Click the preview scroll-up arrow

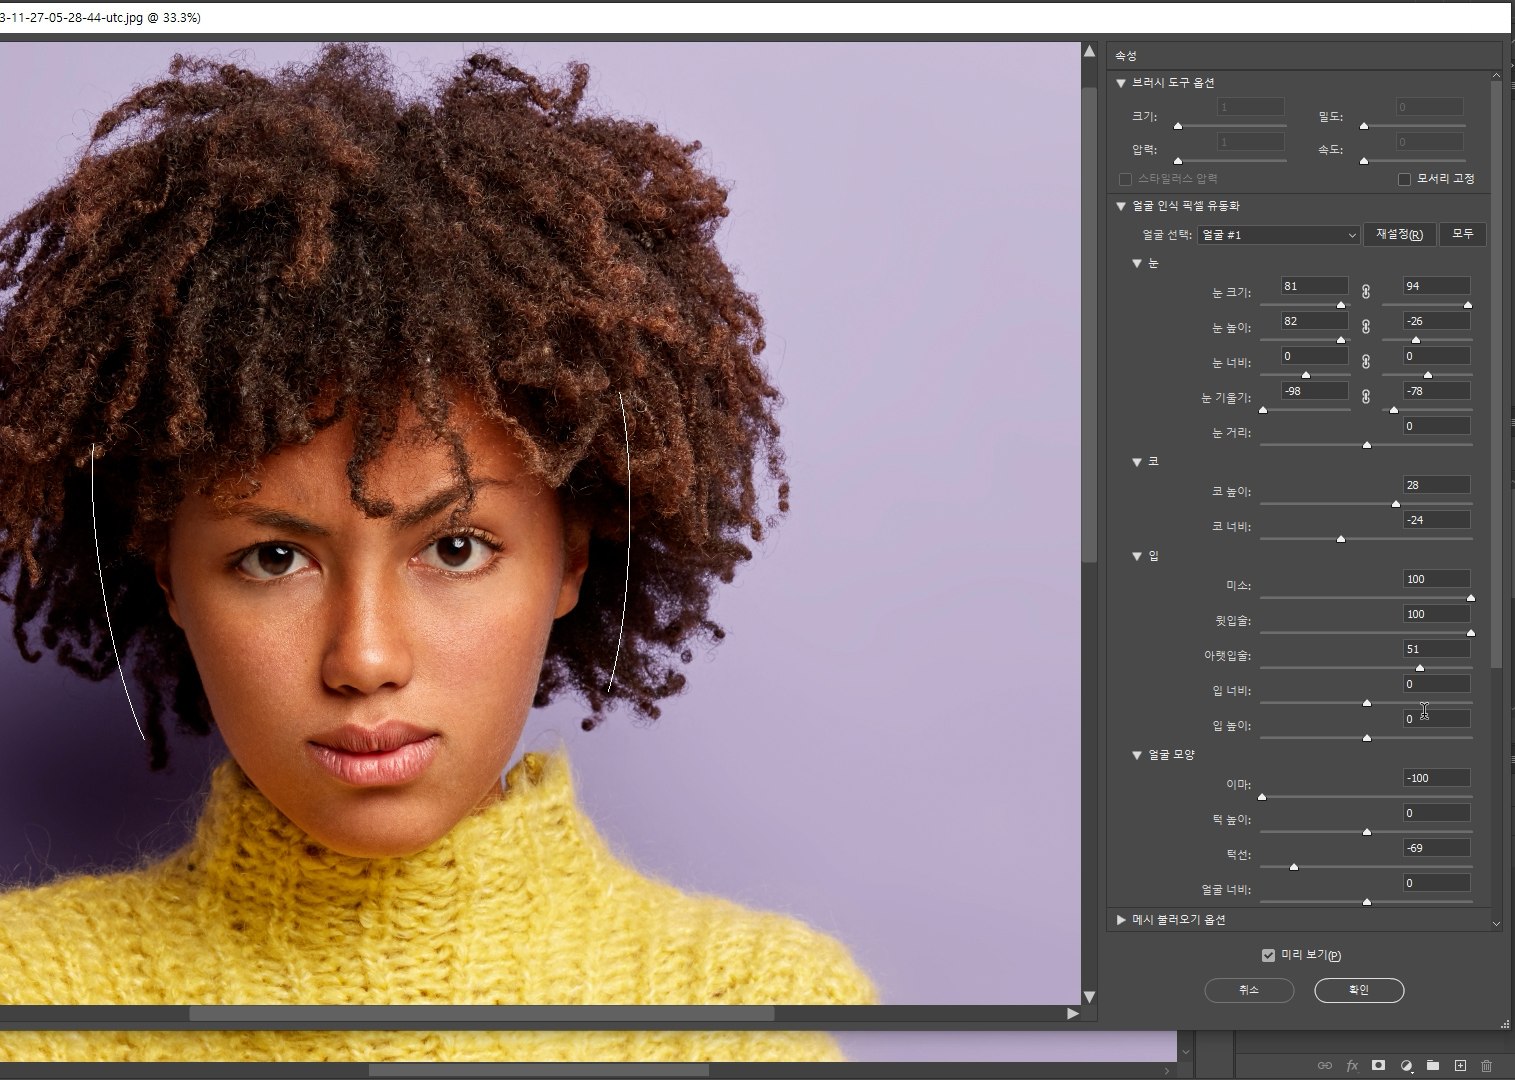[1089, 51]
